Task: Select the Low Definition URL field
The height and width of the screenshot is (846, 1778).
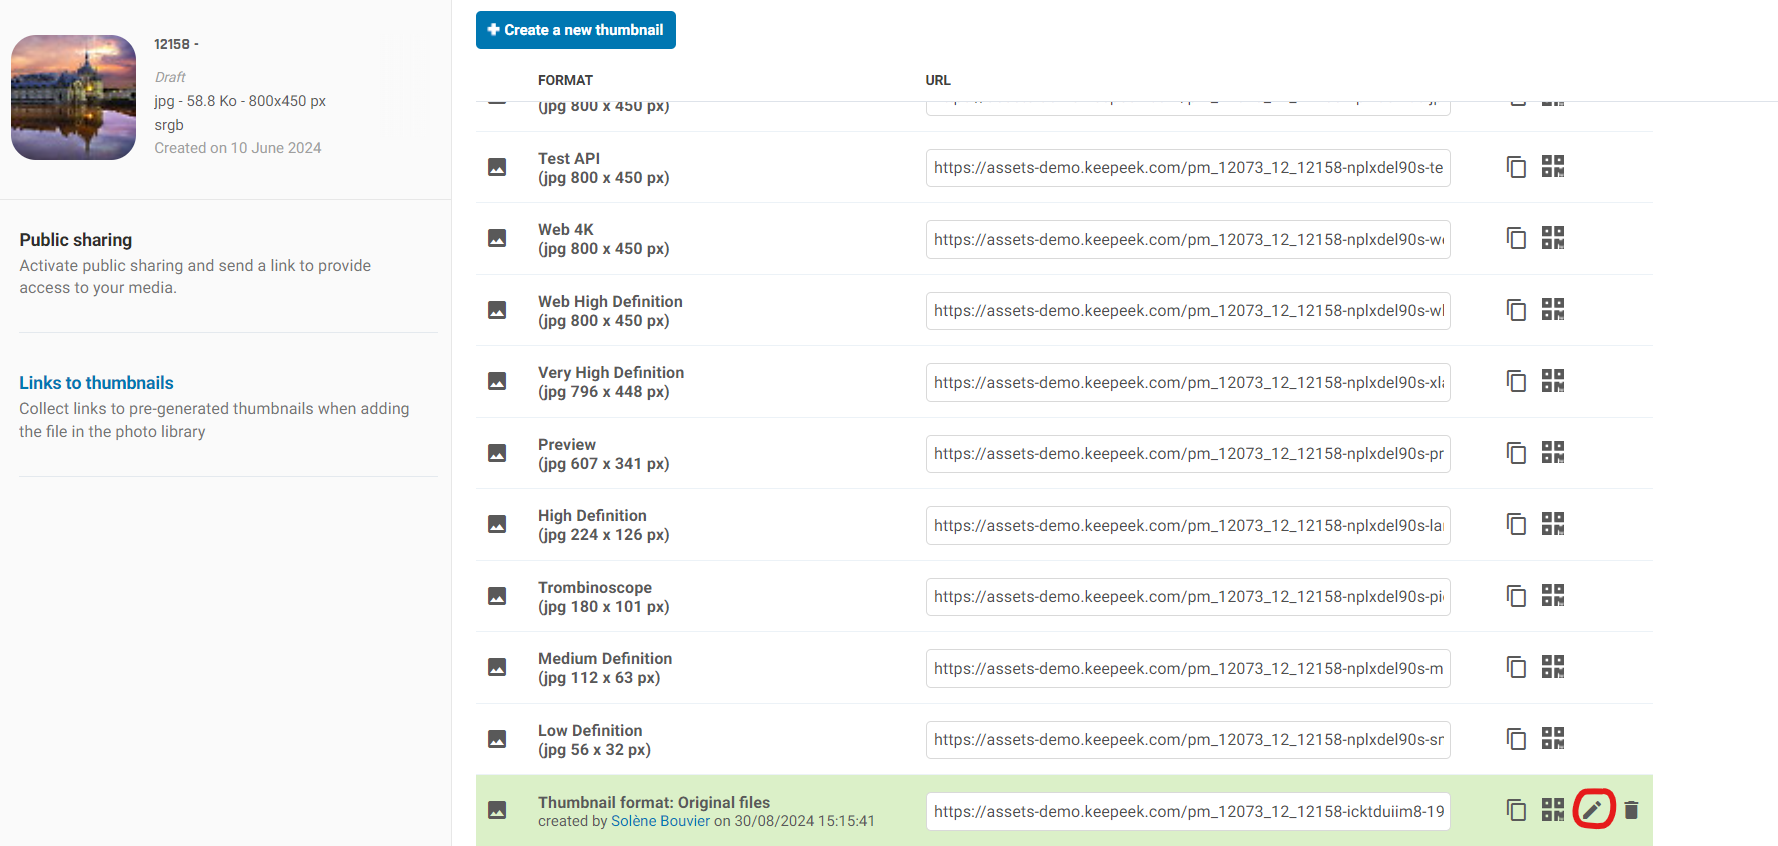Action: pyautogui.click(x=1187, y=740)
